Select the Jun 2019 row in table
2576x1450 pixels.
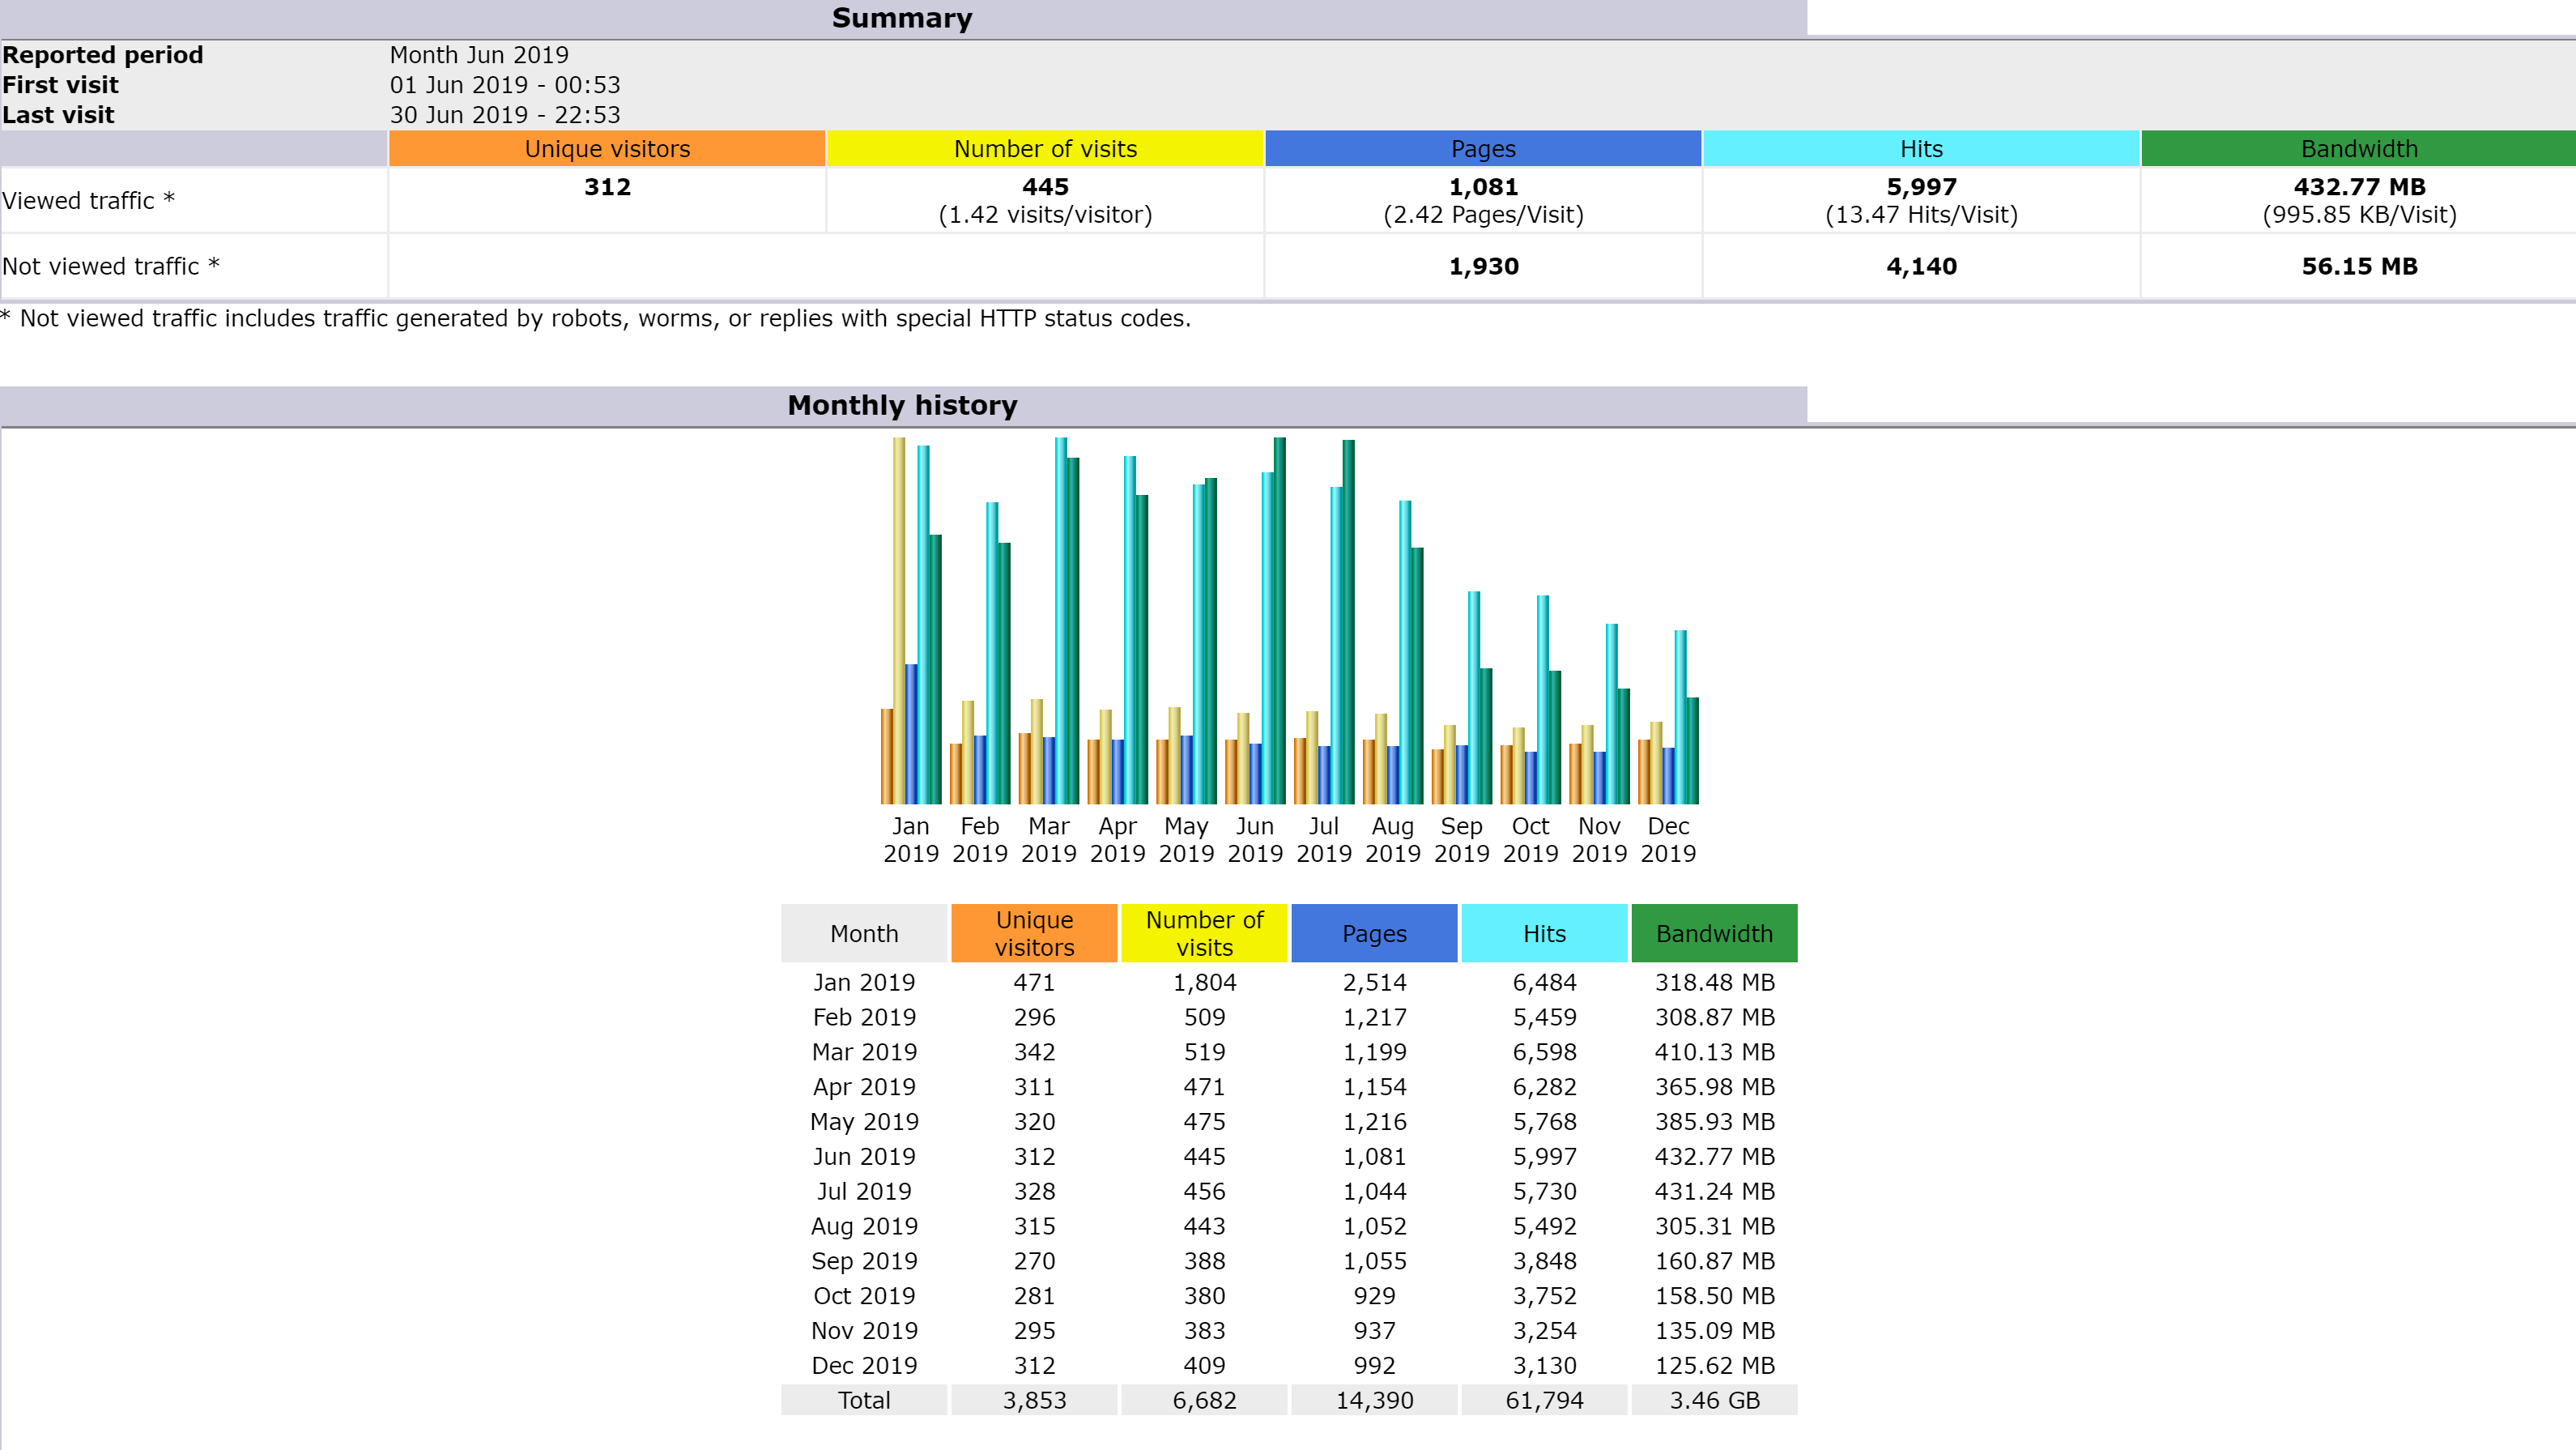(864, 1156)
